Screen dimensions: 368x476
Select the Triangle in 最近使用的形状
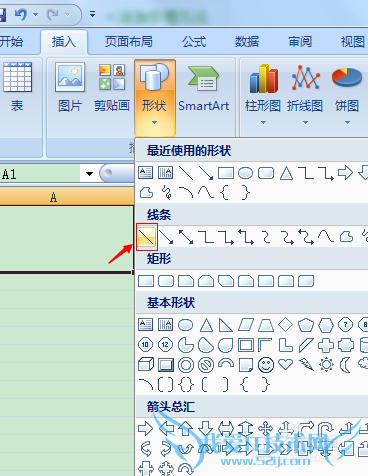[x=286, y=173]
